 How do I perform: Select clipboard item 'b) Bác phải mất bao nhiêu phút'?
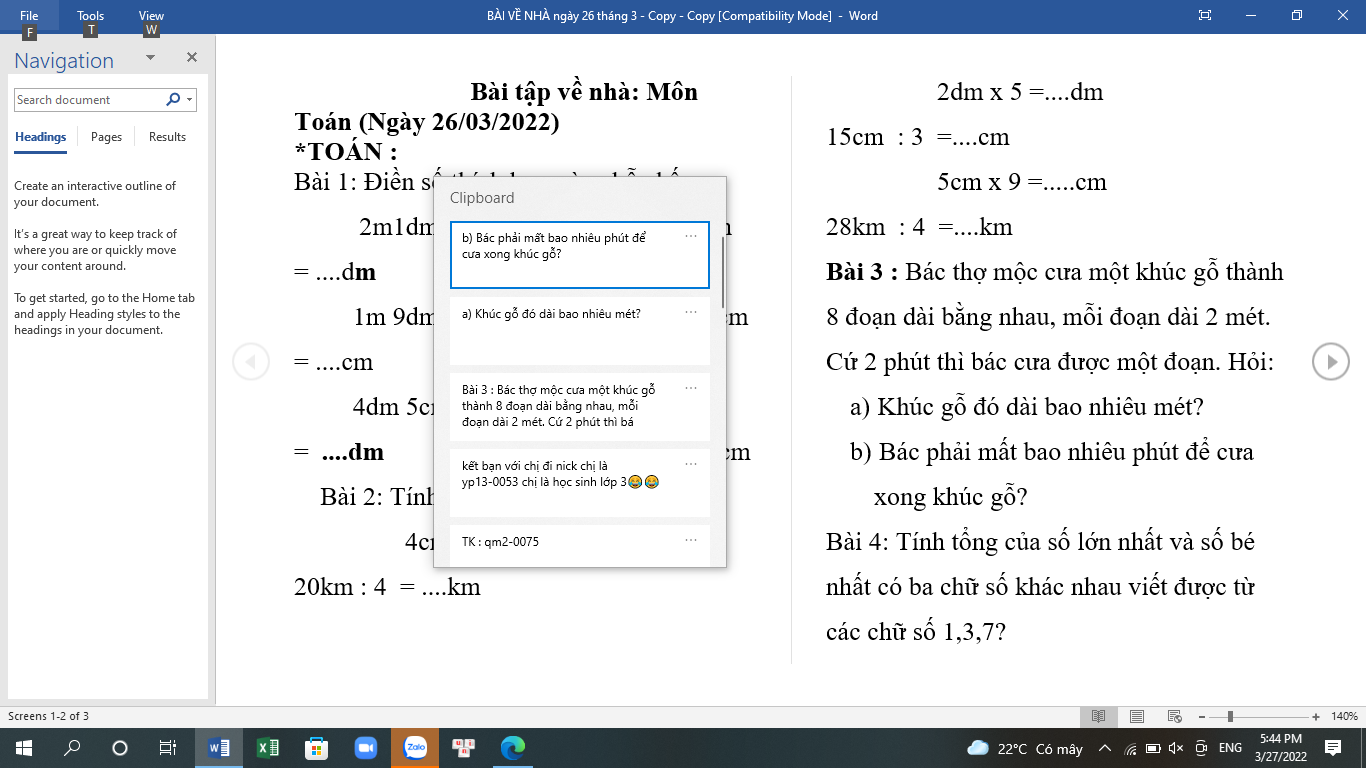579,255
